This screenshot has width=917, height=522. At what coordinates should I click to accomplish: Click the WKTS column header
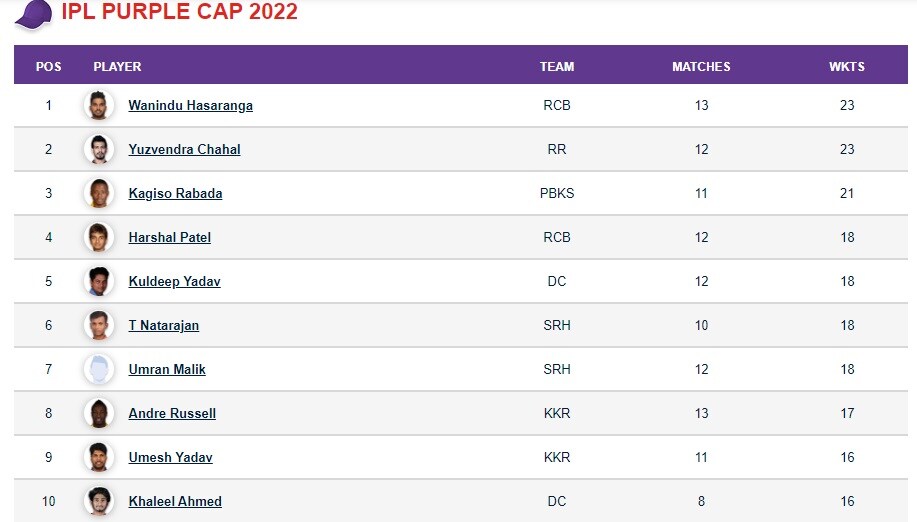tap(846, 67)
